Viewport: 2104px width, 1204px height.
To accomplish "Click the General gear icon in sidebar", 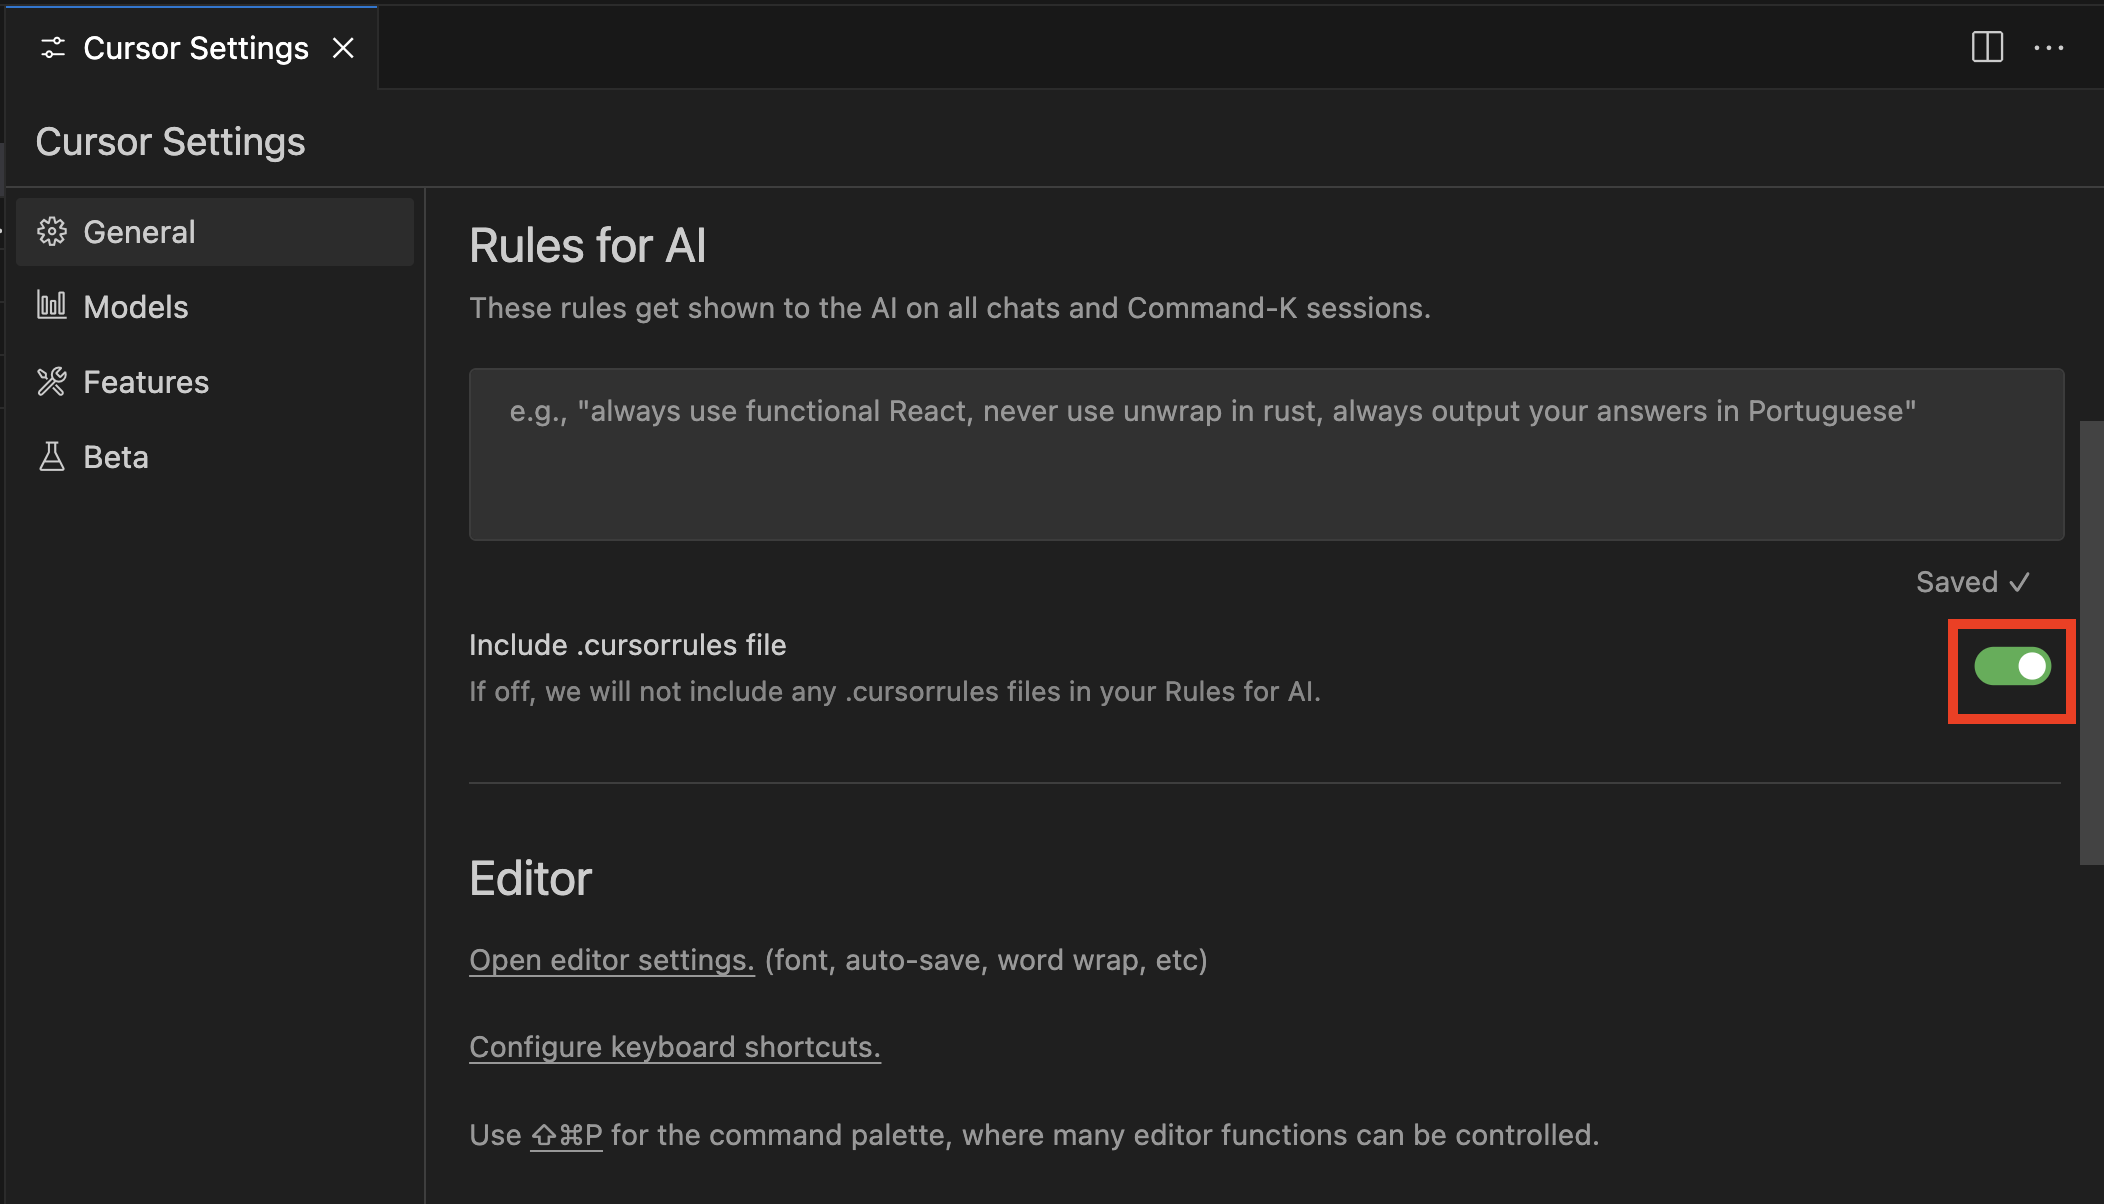I will click(51, 232).
